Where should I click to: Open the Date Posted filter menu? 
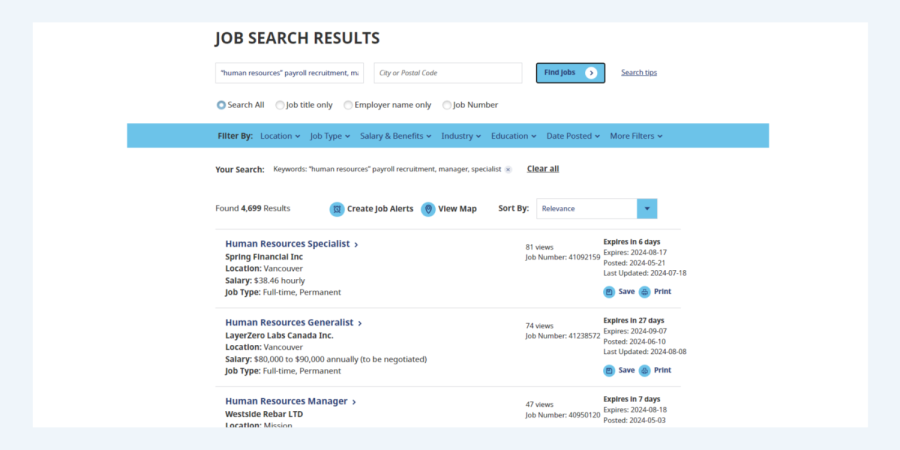tap(573, 136)
